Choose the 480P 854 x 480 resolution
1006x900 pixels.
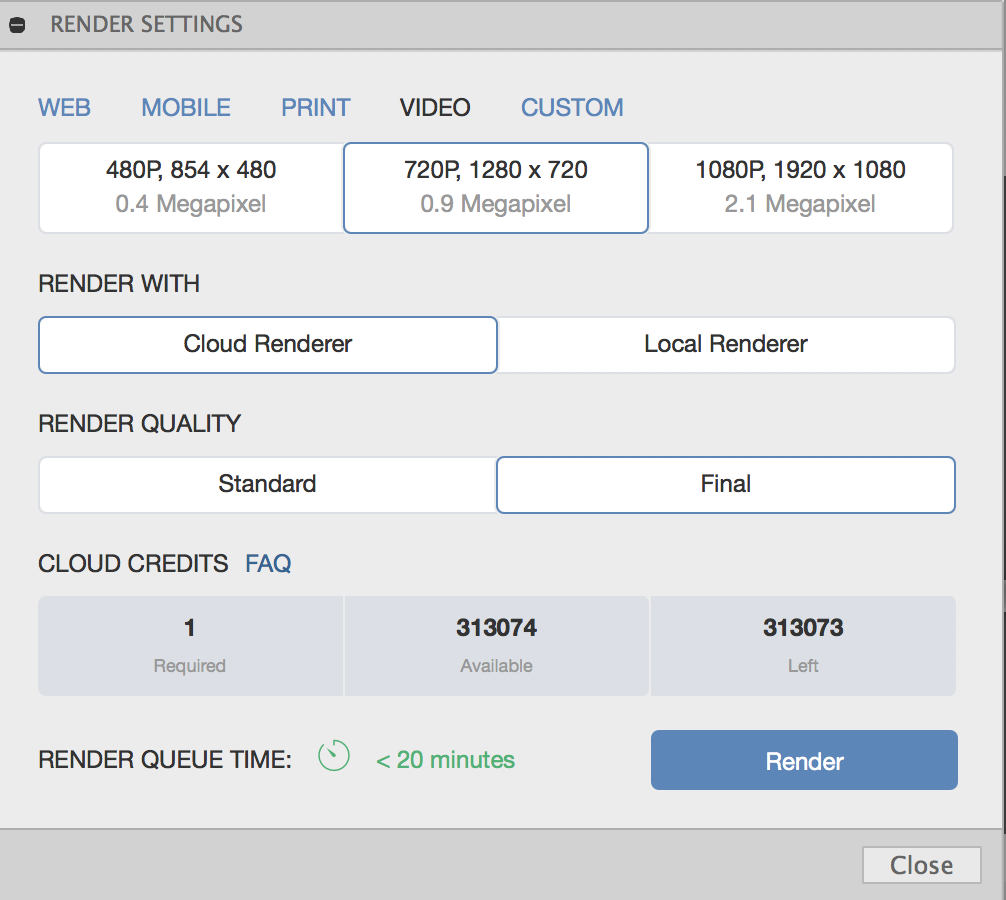(x=191, y=188)
